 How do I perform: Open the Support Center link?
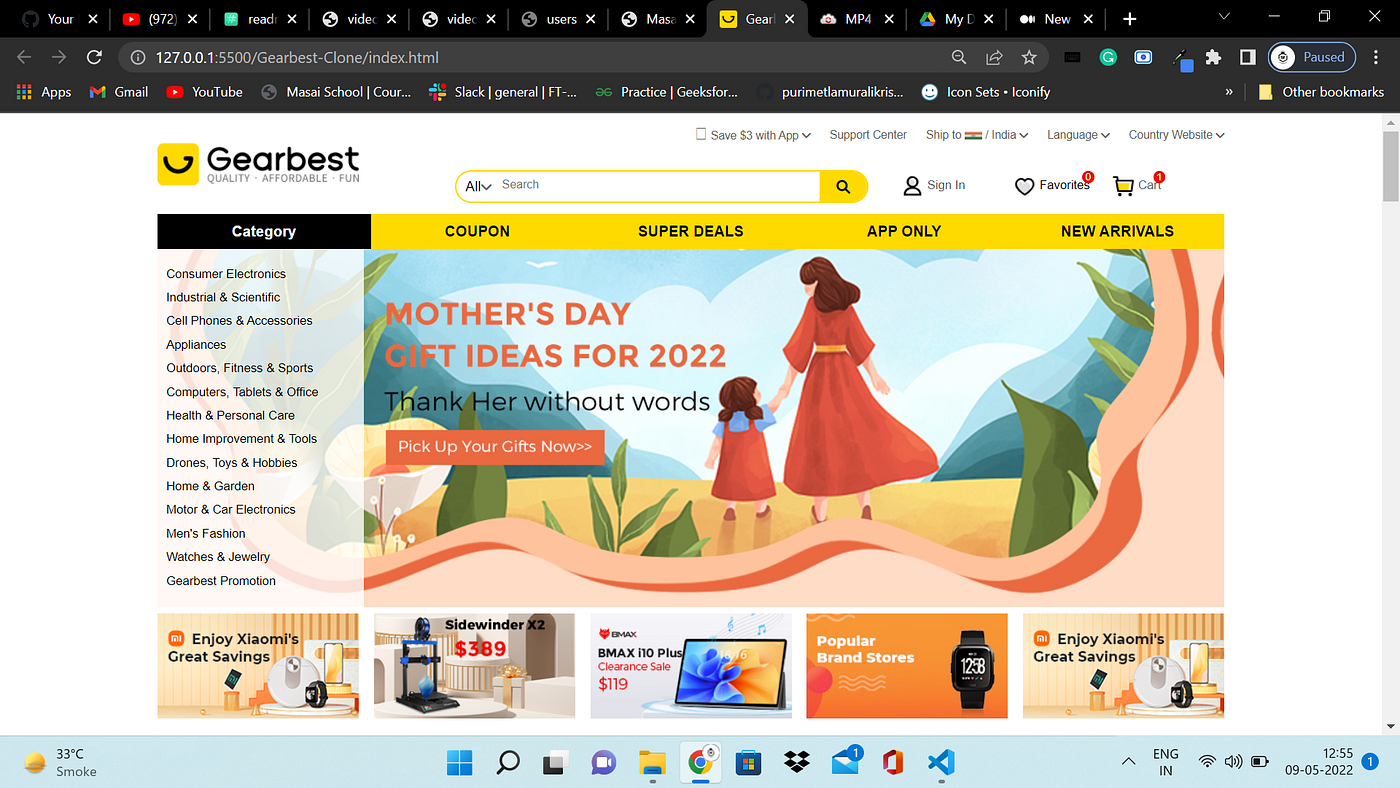(868, 135)
